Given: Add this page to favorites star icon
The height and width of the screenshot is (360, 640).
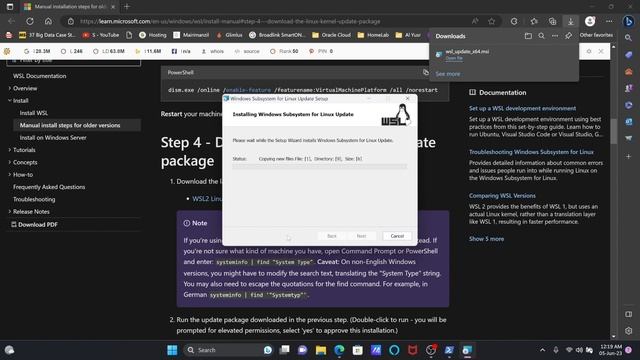Looking at the screenshot, I should coord(492,21).
